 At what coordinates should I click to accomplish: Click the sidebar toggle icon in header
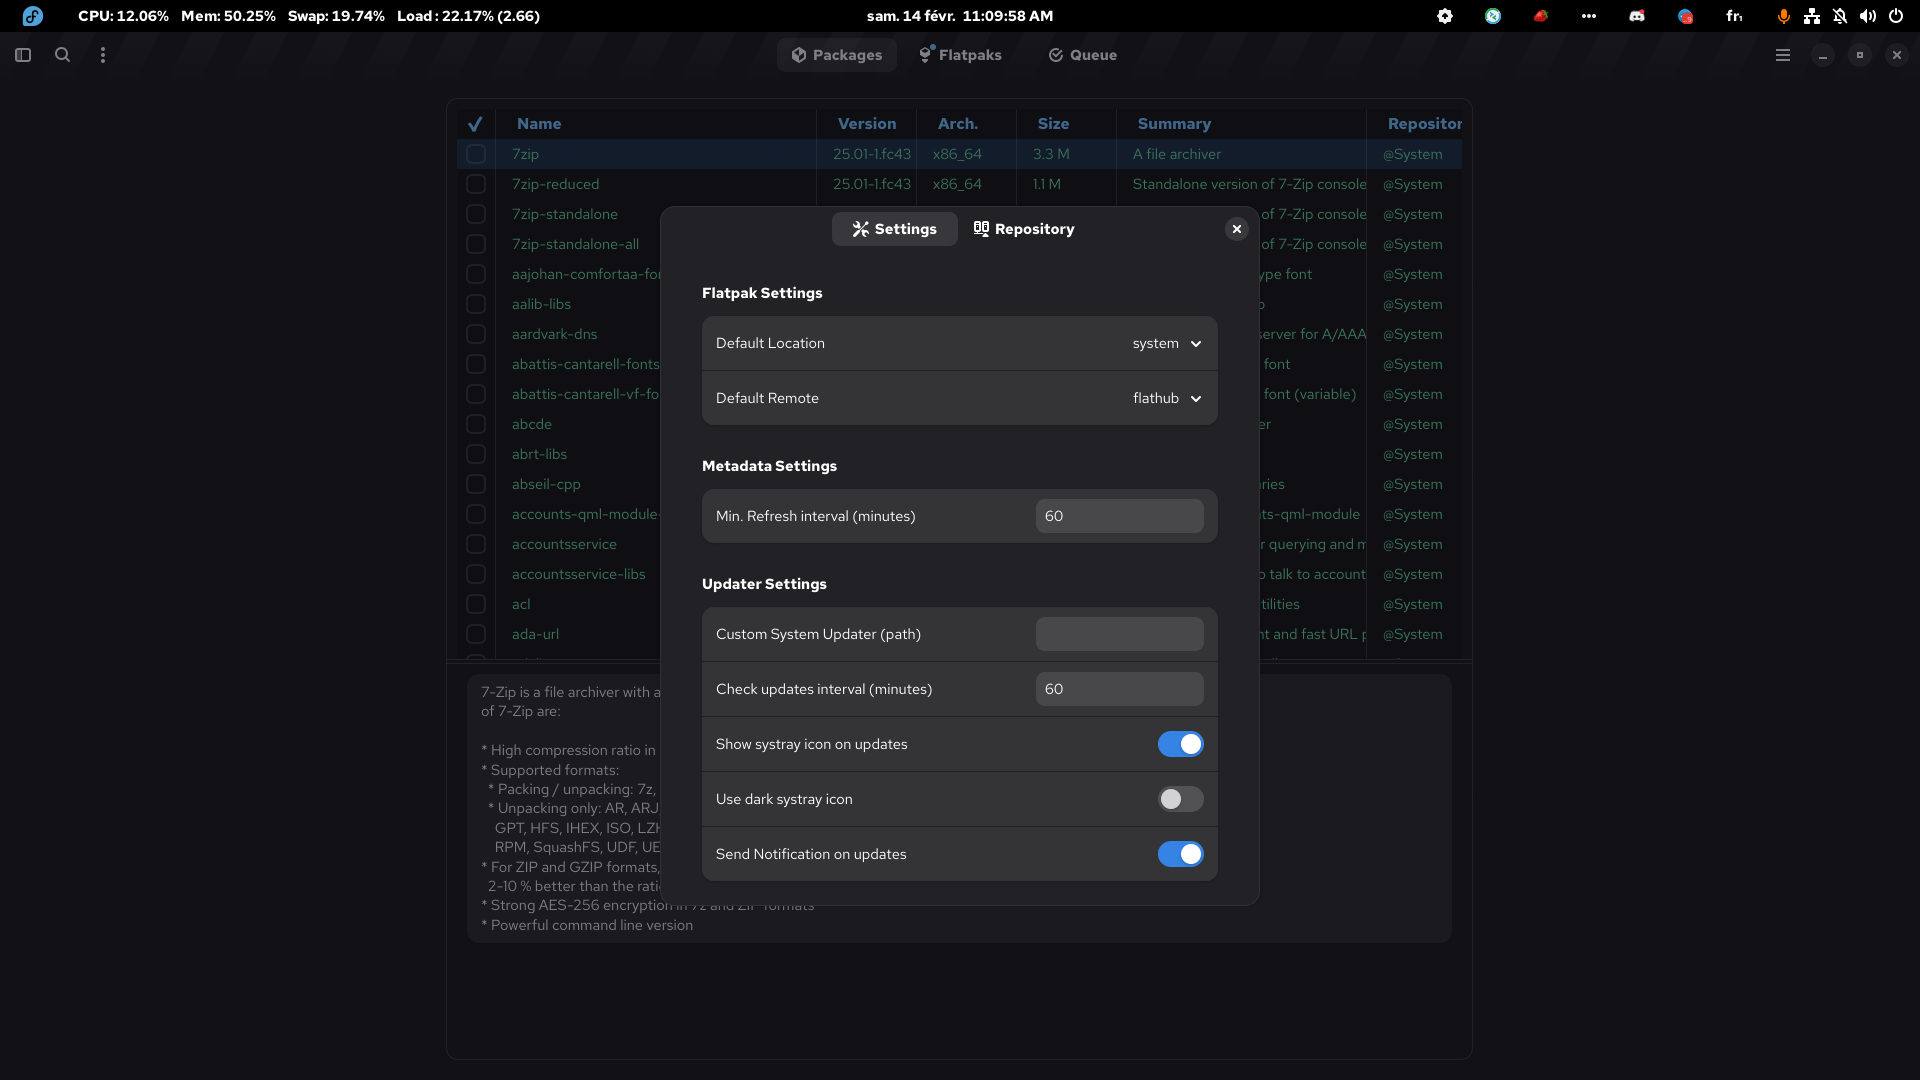23,55
